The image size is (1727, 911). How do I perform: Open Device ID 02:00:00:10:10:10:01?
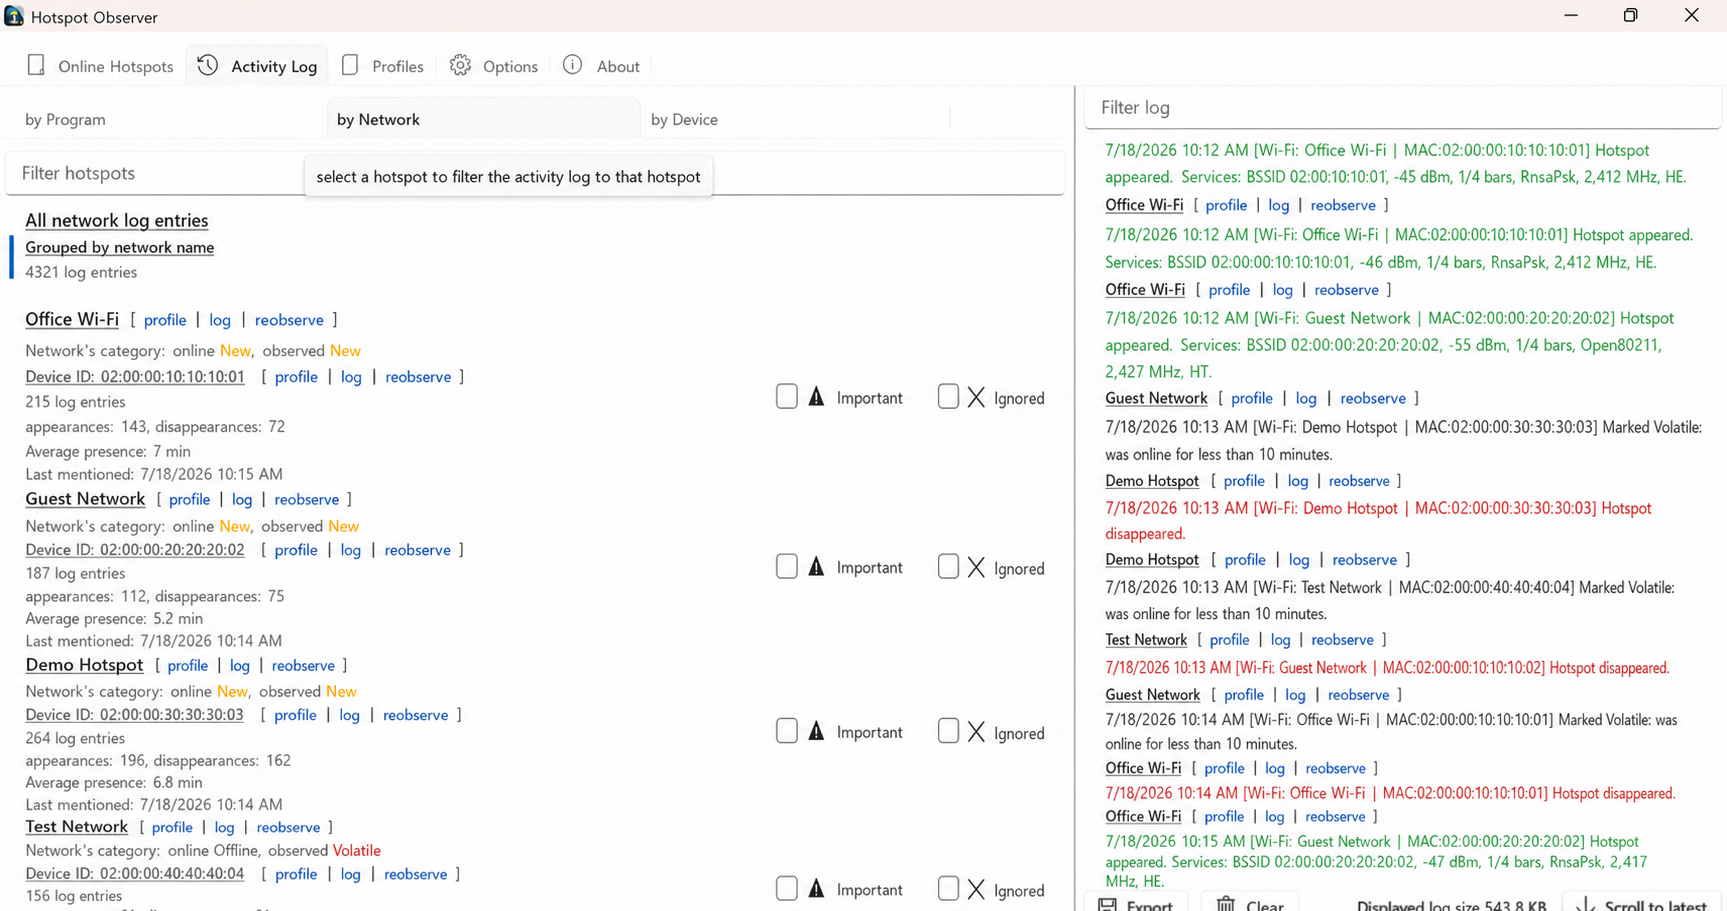tap(135, 377)
